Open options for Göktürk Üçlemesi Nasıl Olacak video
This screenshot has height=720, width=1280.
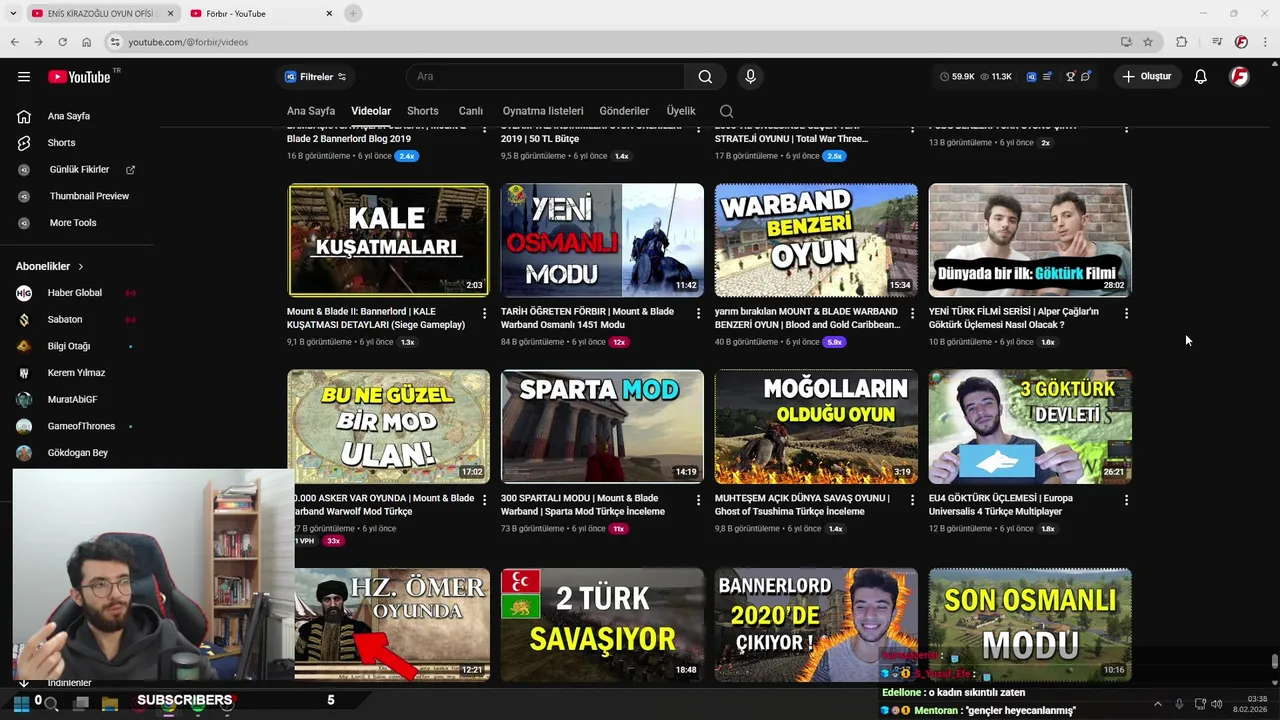[x=1126, y=313]
